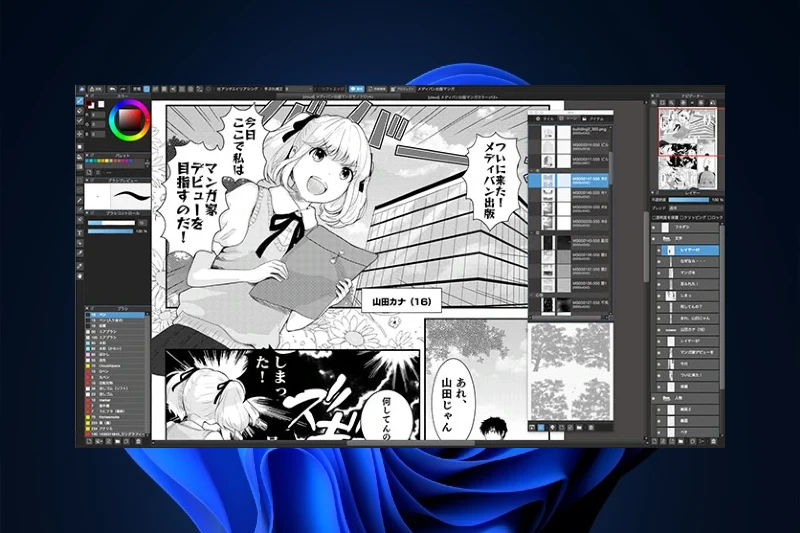Click the color wheel picker
The height and width of the screenshot is (533, 800).
127,120
